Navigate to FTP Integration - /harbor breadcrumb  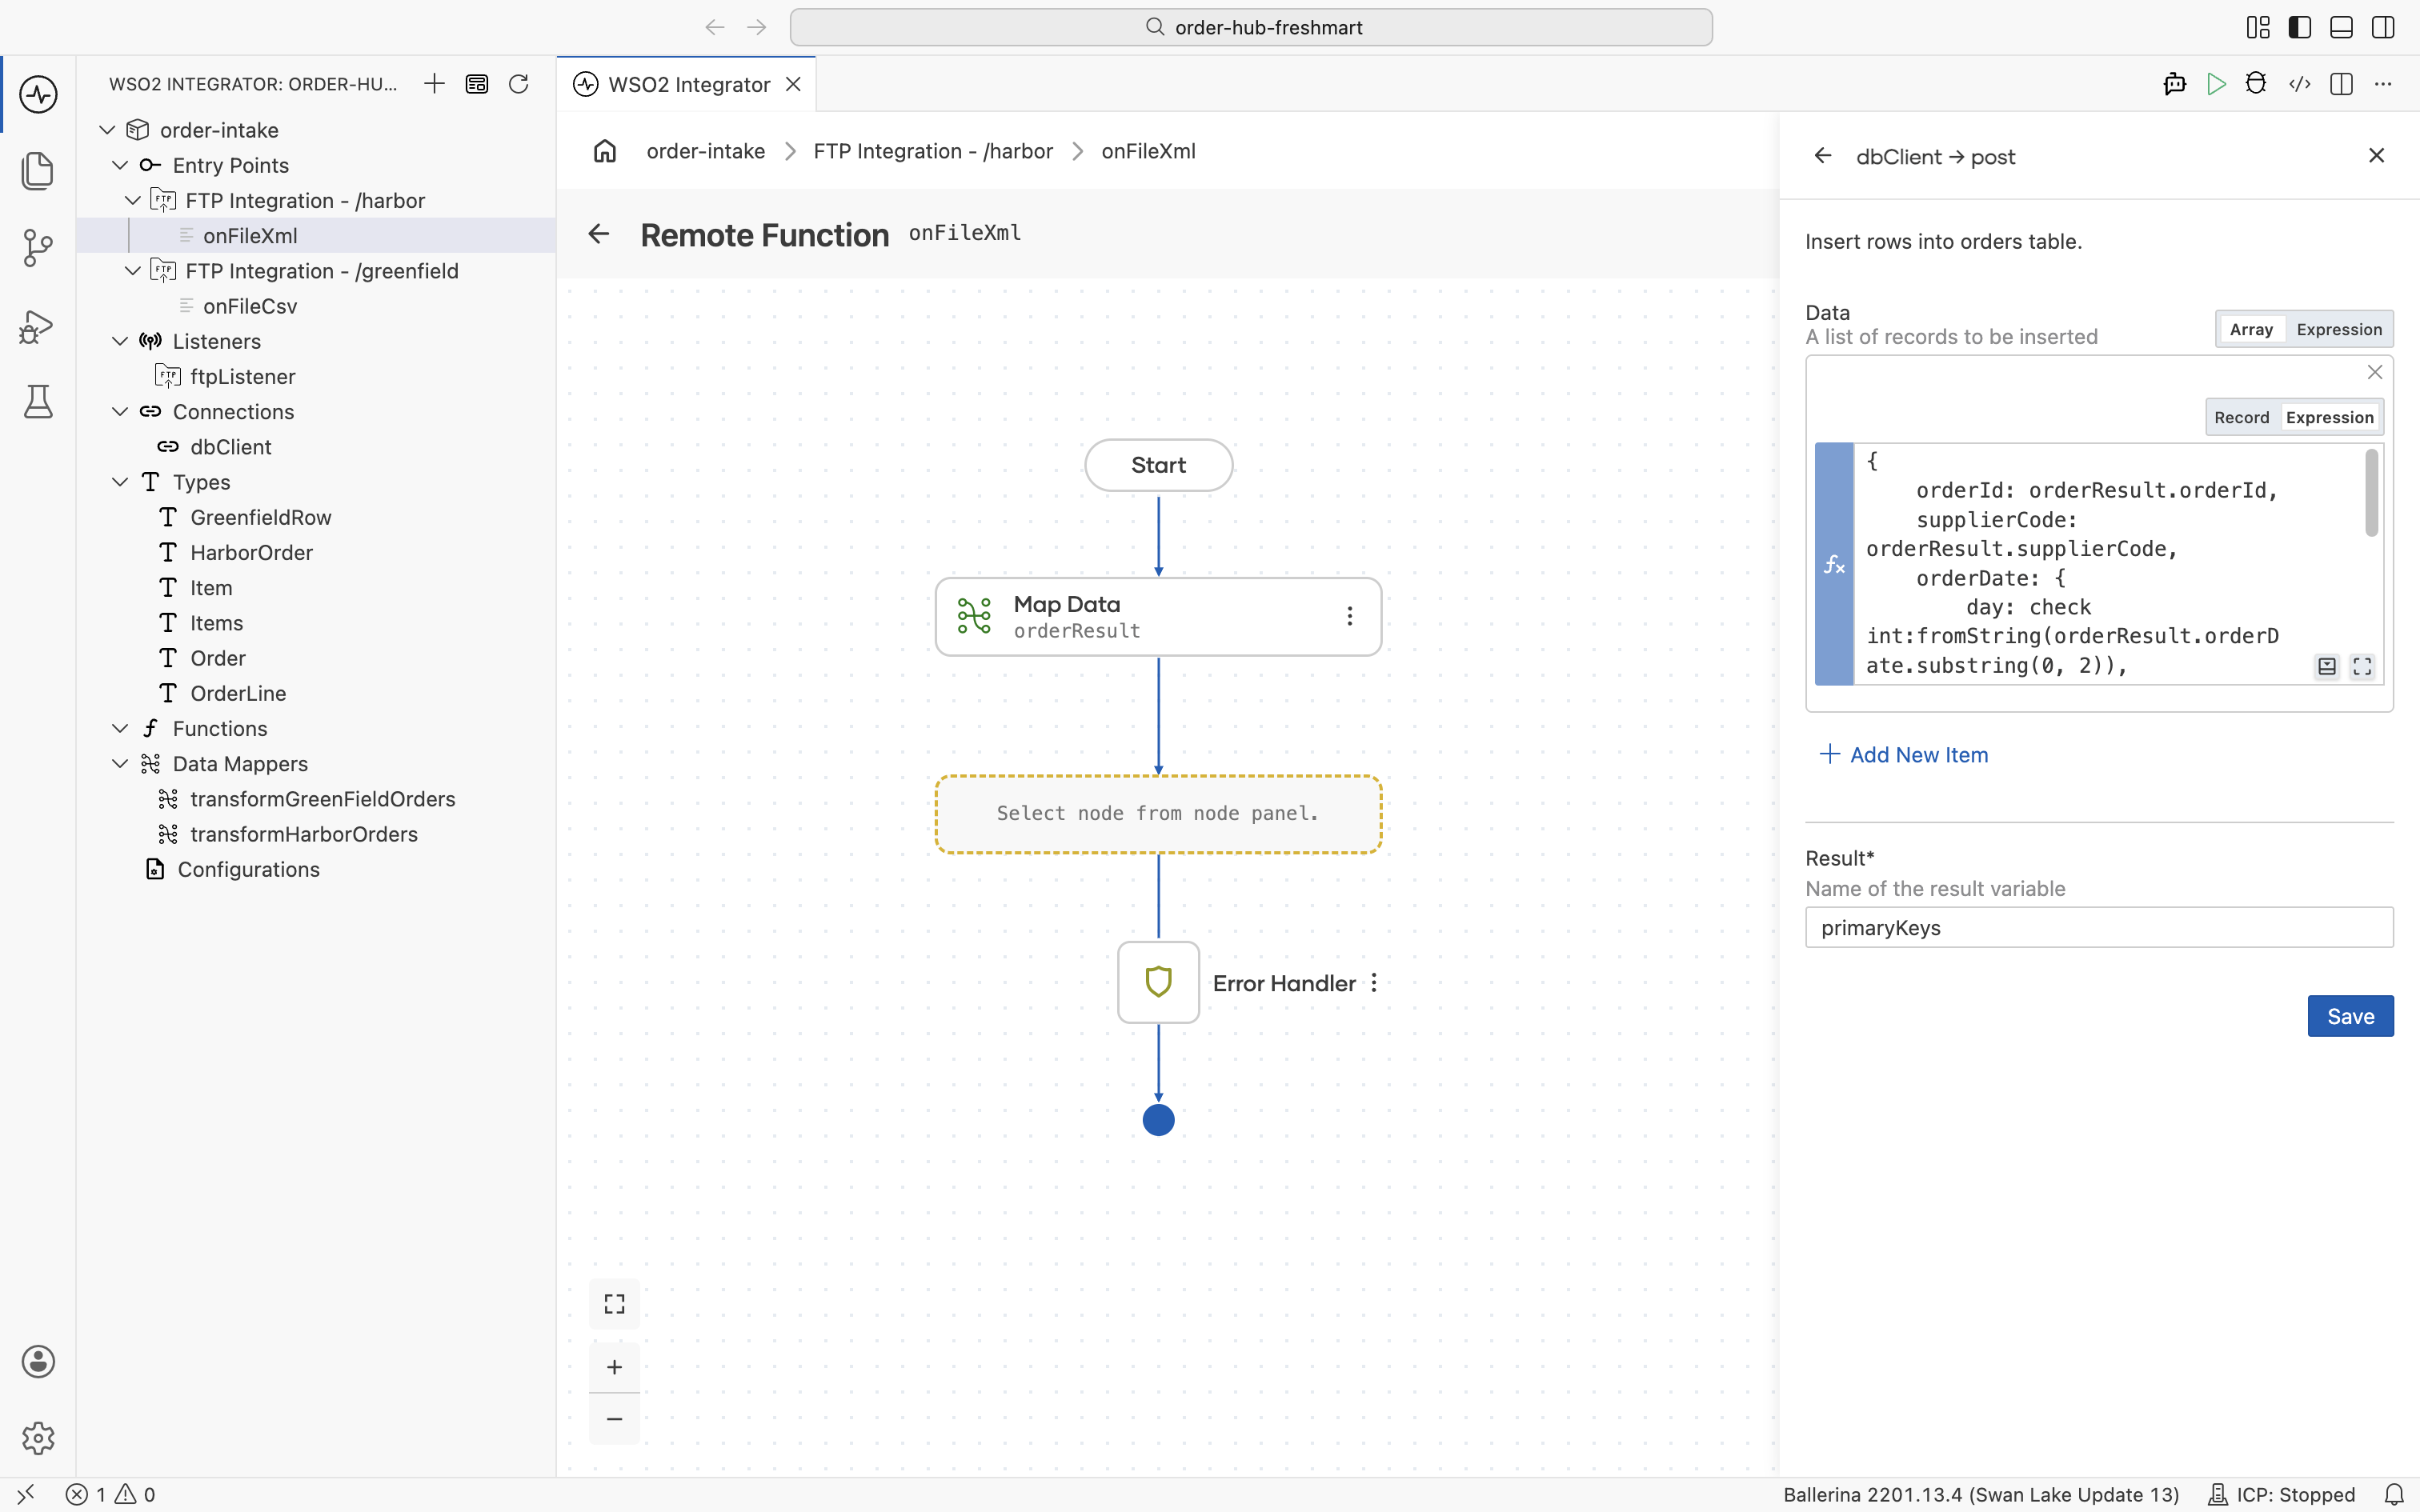click(933, 151)
